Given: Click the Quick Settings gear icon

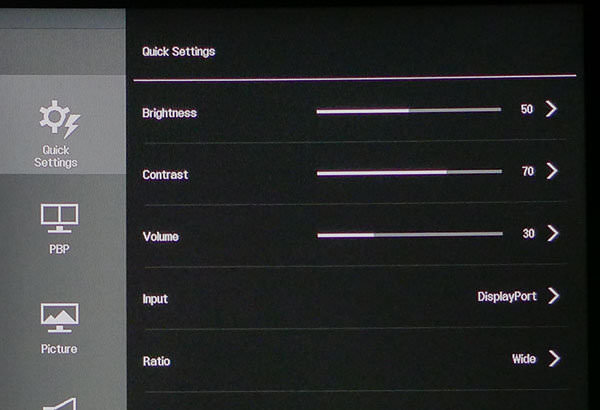Looking at the screenshot, I should tap(59, 118).
